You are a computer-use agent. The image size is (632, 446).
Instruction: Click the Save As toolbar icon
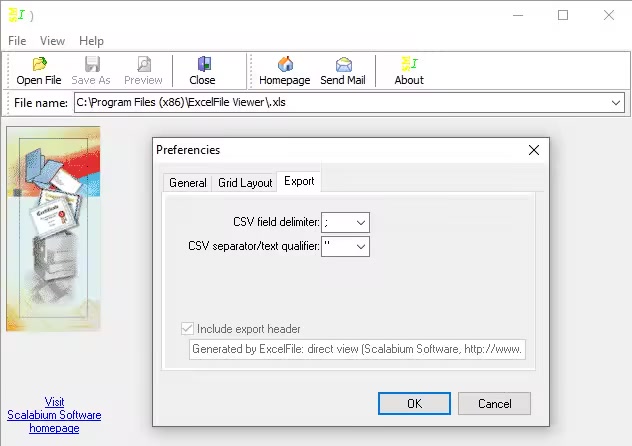point(91,65)
